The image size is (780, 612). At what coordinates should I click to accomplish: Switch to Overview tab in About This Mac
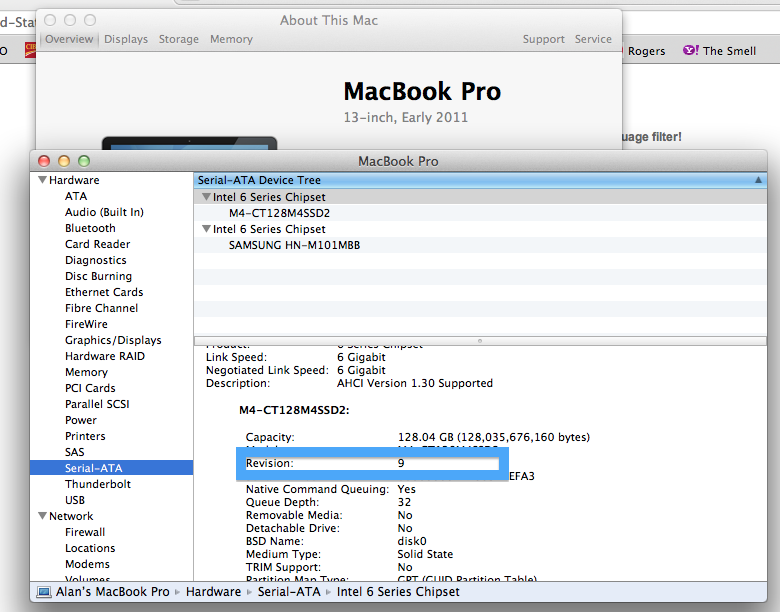69,39
